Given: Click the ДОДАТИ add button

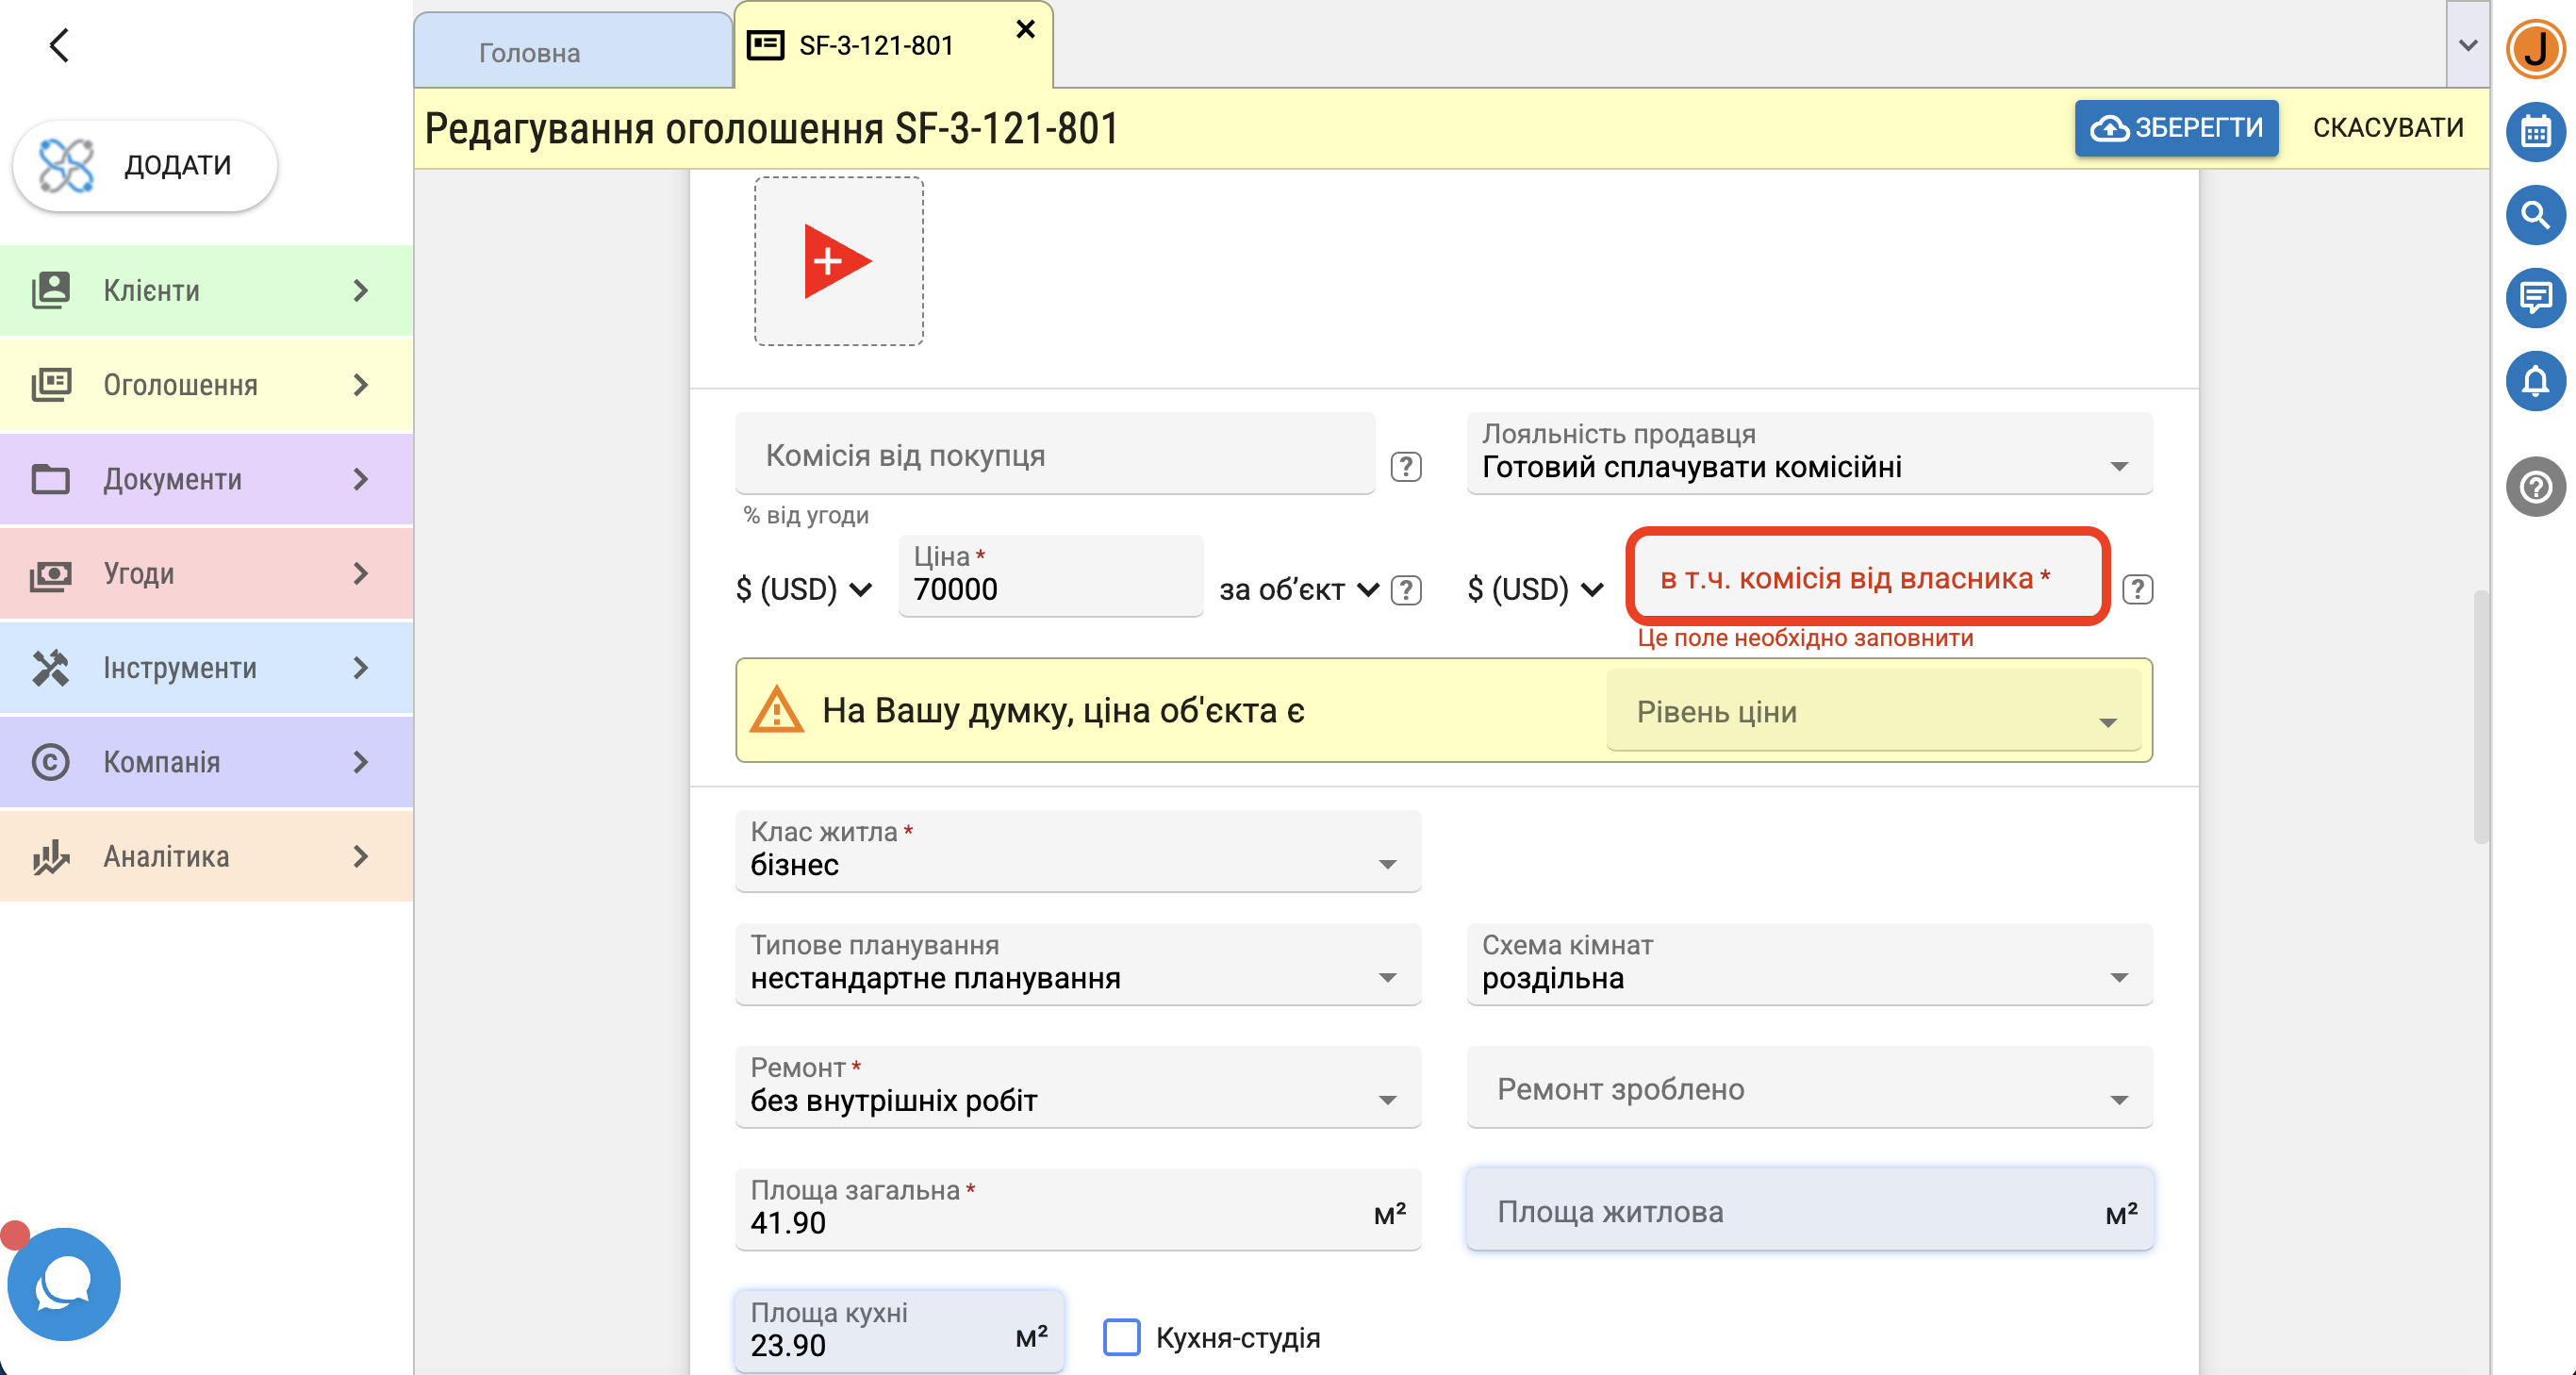Looking at the screenshot, I should (145, 165).
